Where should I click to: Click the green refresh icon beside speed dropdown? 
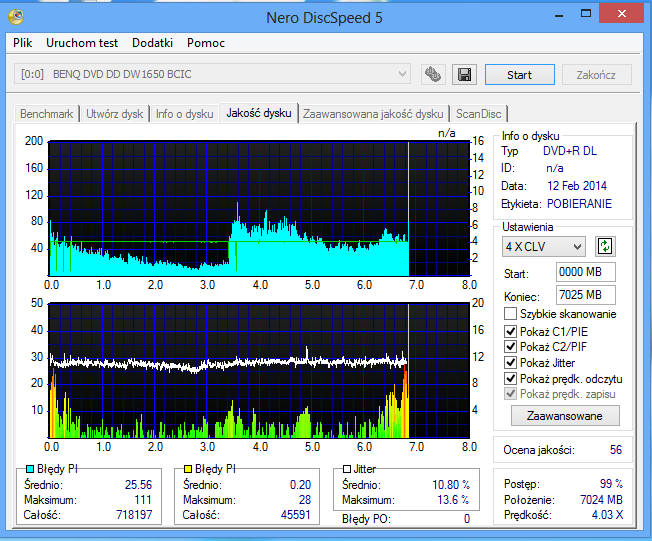click(x=605, y=247)
